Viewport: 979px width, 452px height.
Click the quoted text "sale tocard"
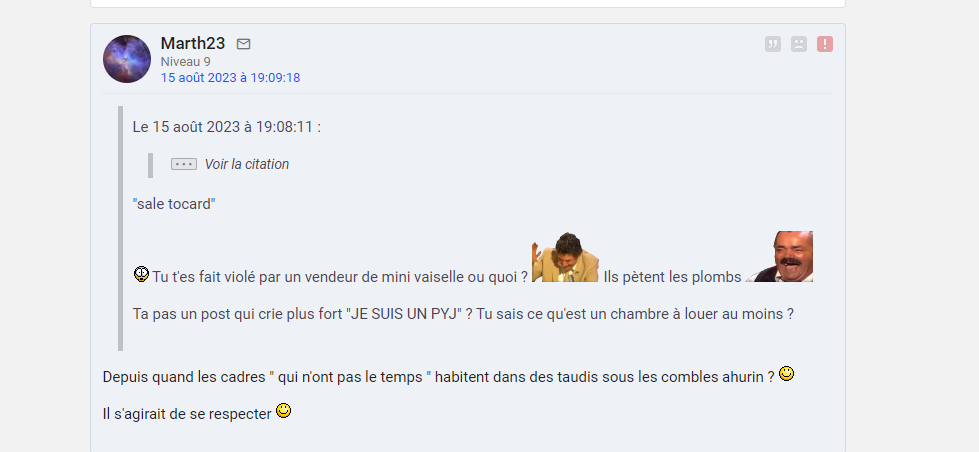[x=174, y=204]
